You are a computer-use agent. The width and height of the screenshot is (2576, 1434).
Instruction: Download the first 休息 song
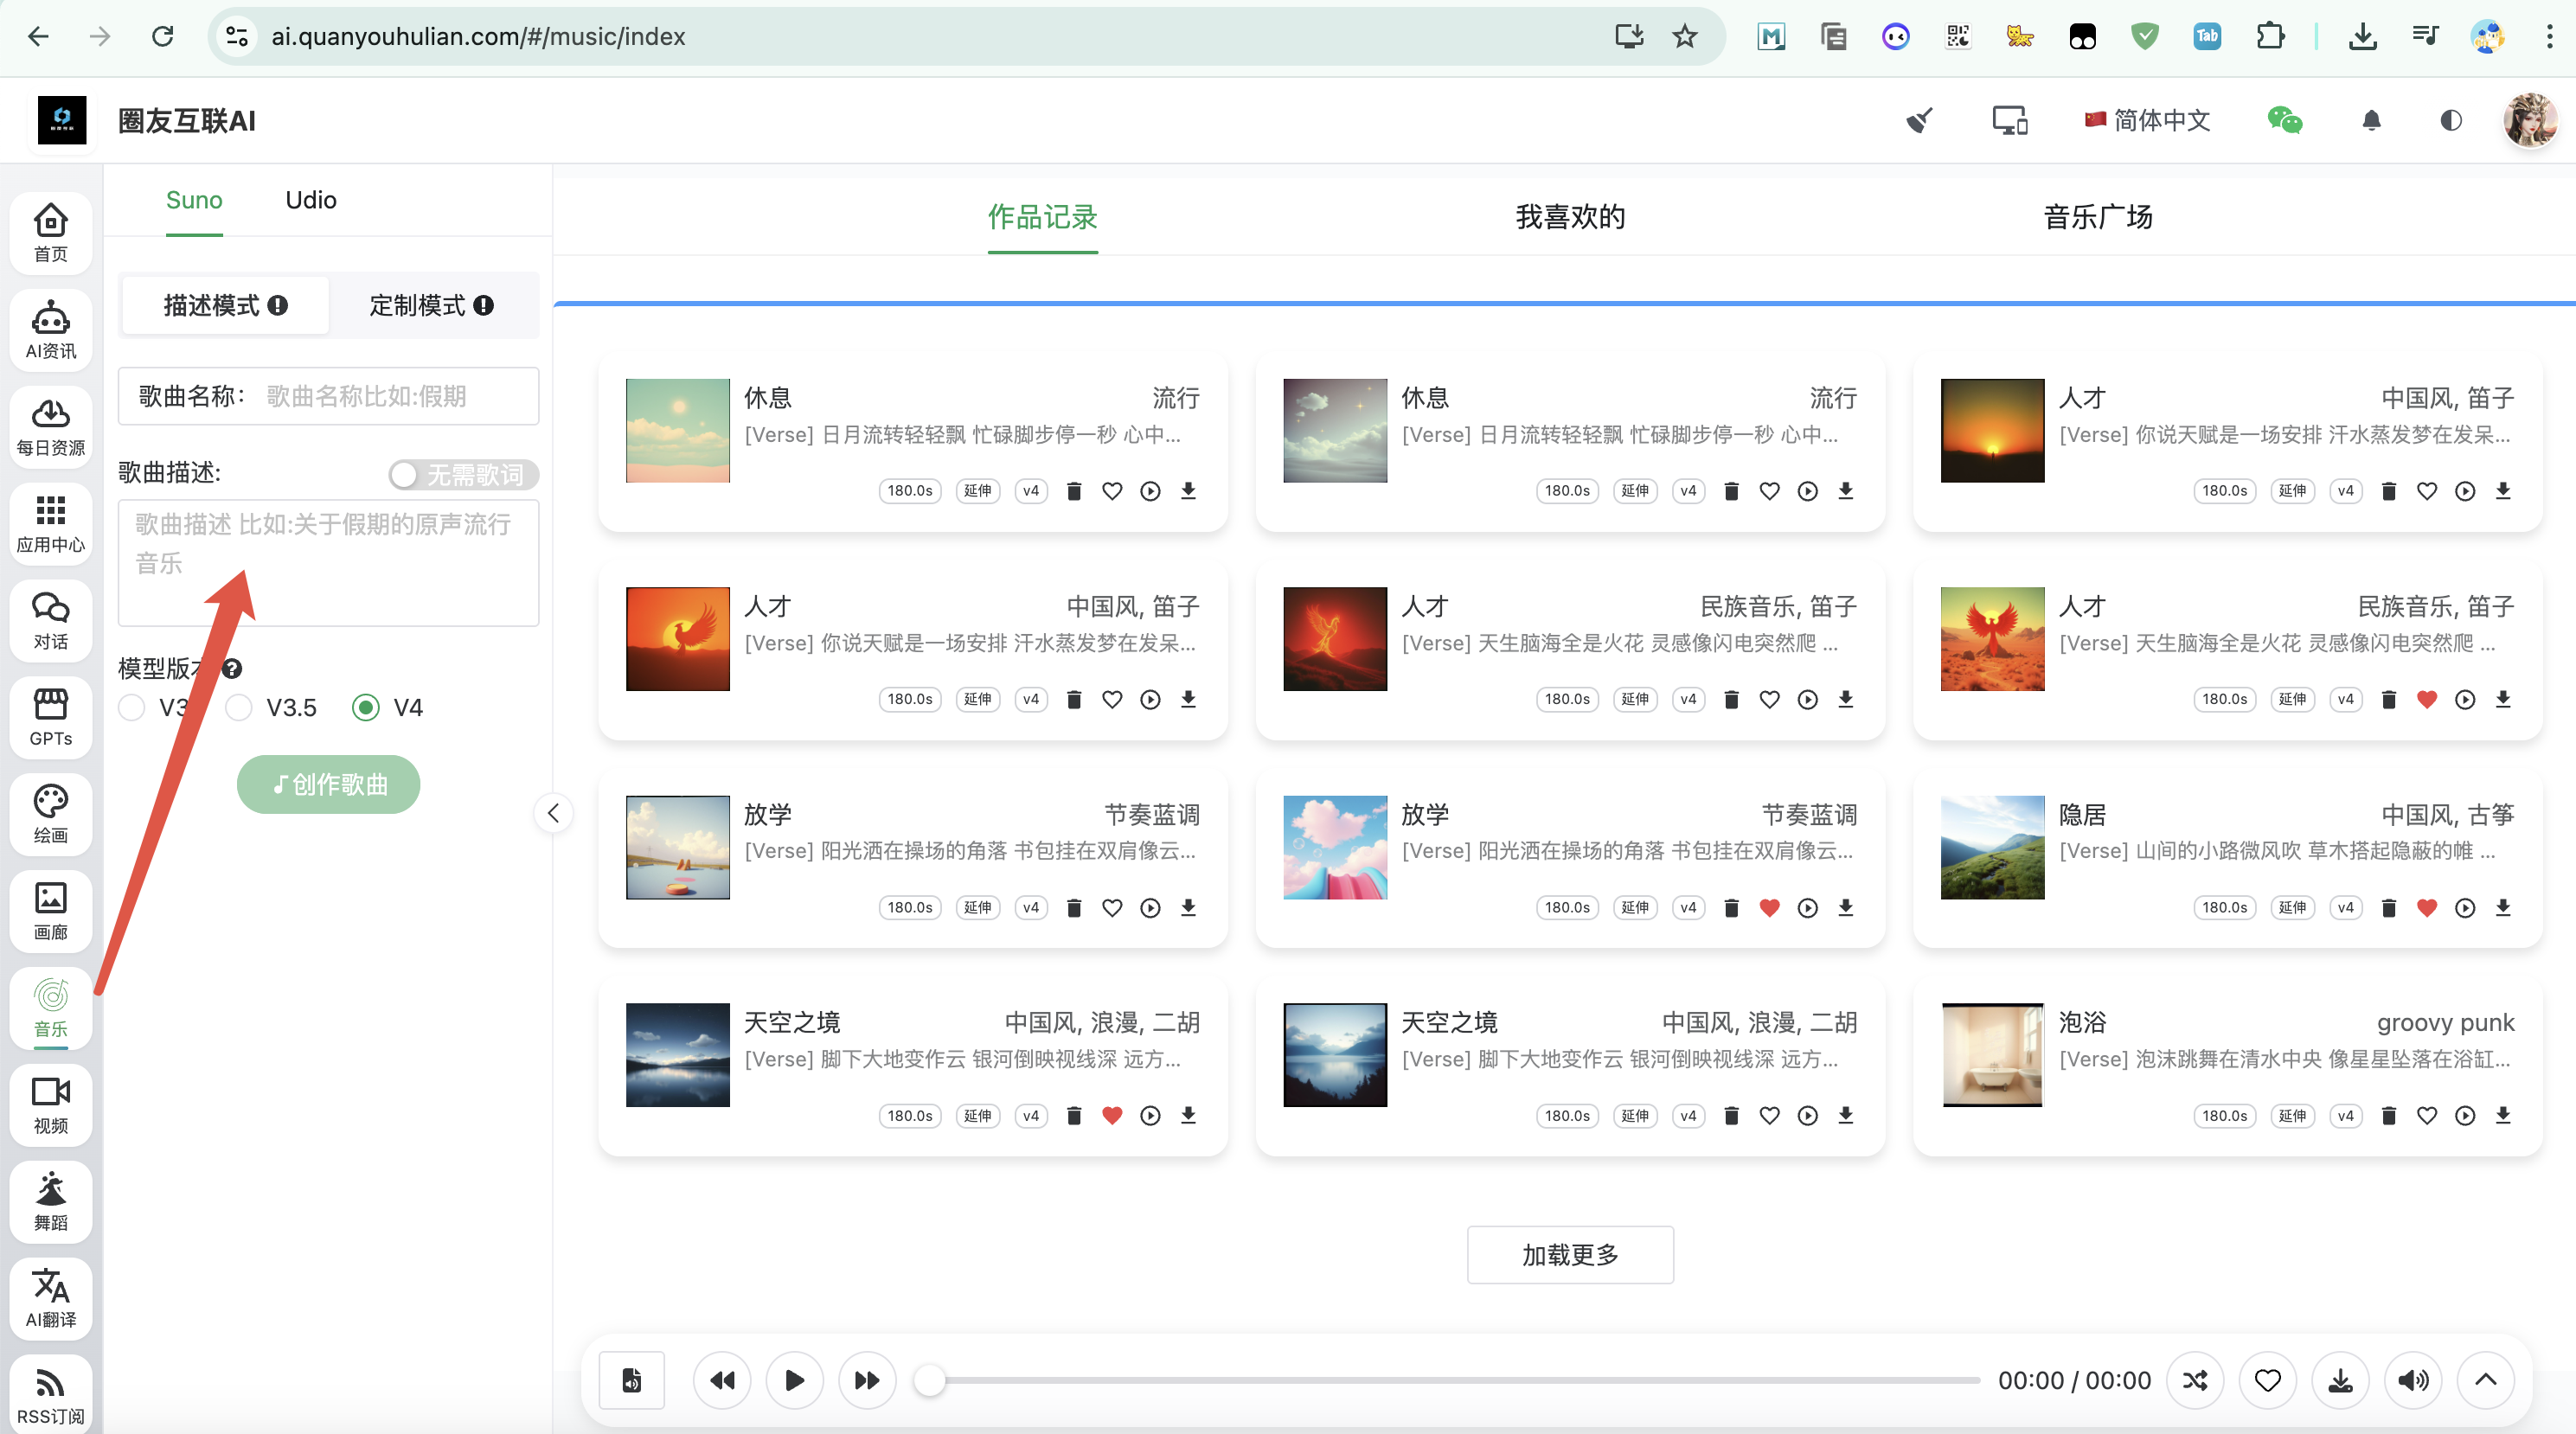pyautogui.click(x=1188, y=491)
